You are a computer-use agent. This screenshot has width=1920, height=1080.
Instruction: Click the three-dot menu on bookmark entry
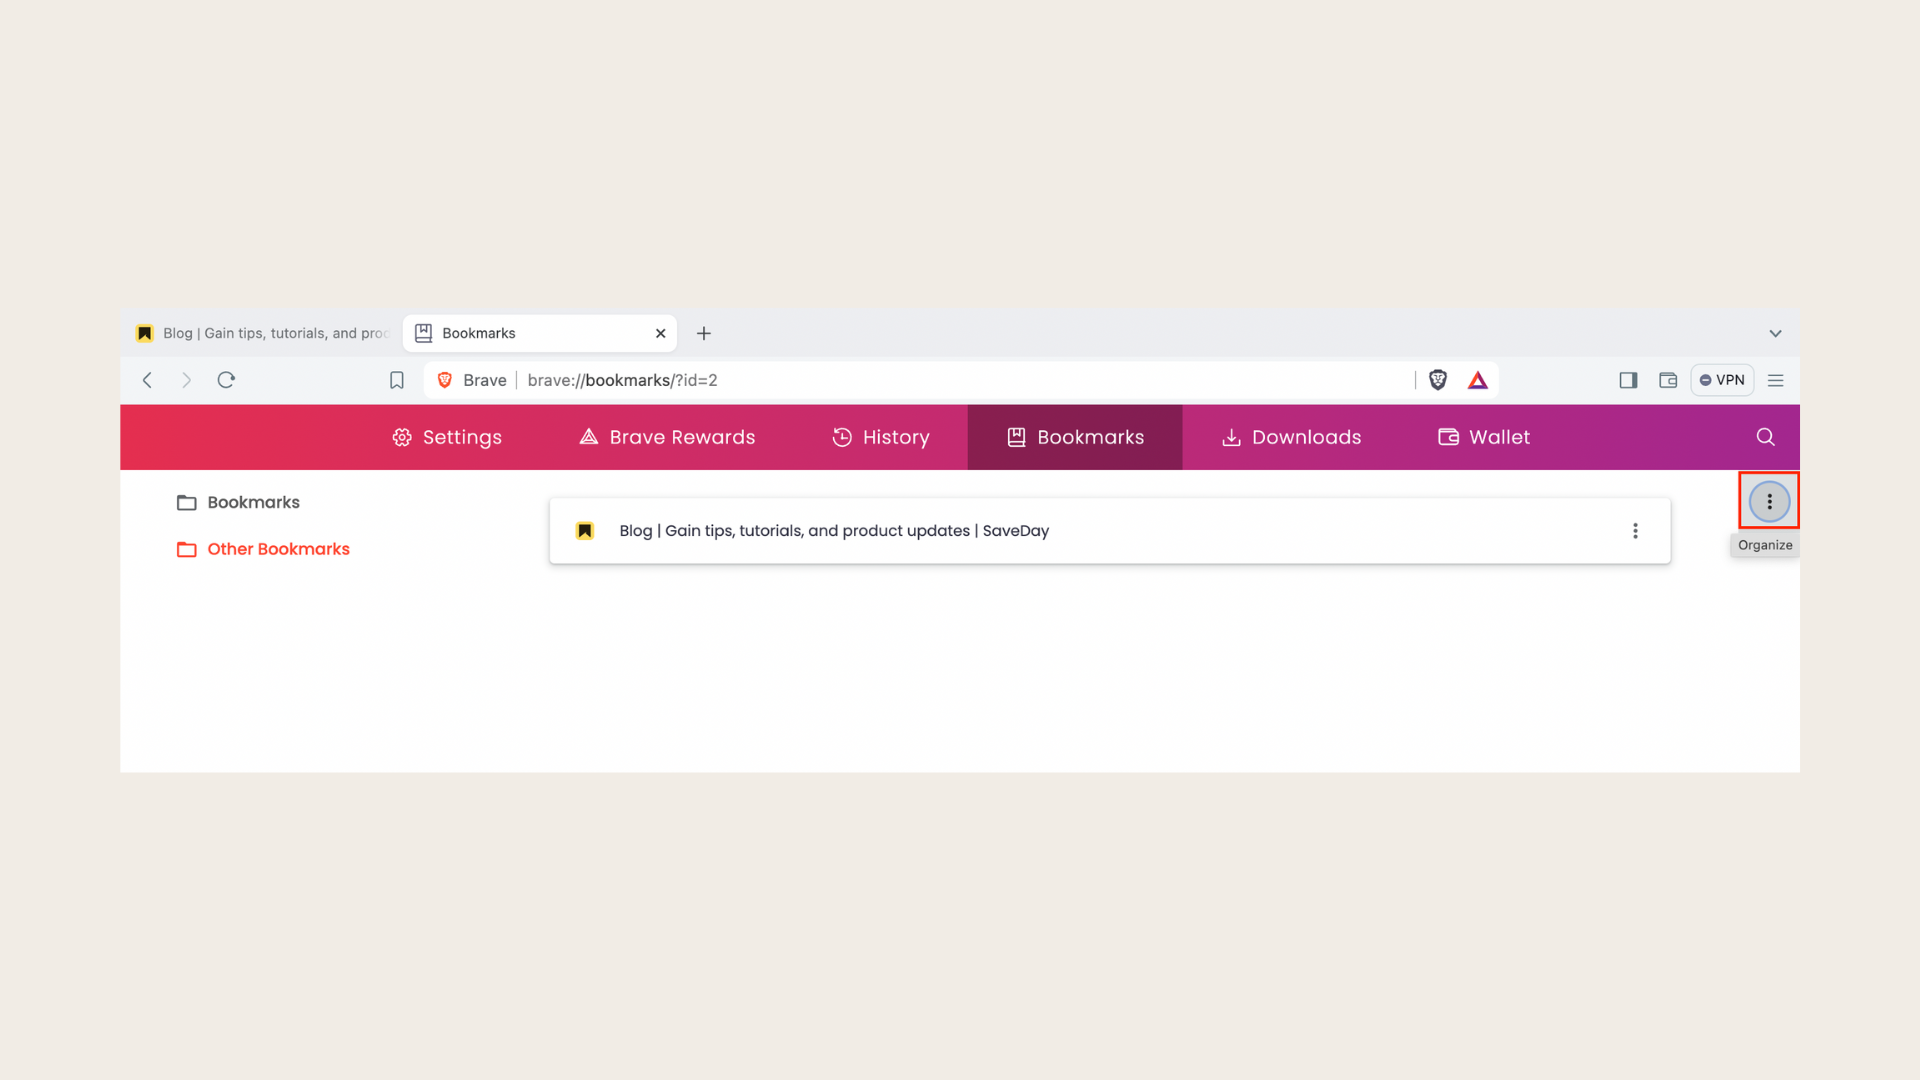point(1636,530)
